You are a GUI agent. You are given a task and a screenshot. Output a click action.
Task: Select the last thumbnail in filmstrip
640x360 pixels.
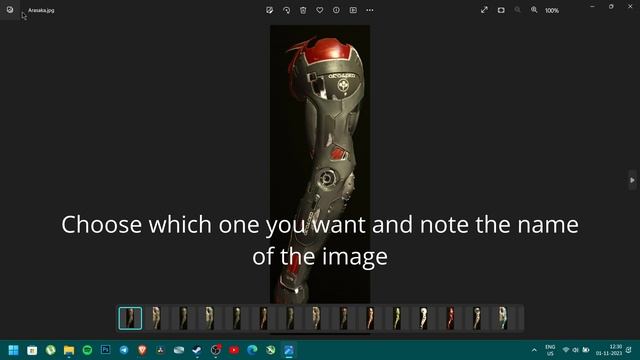point(503,318)
